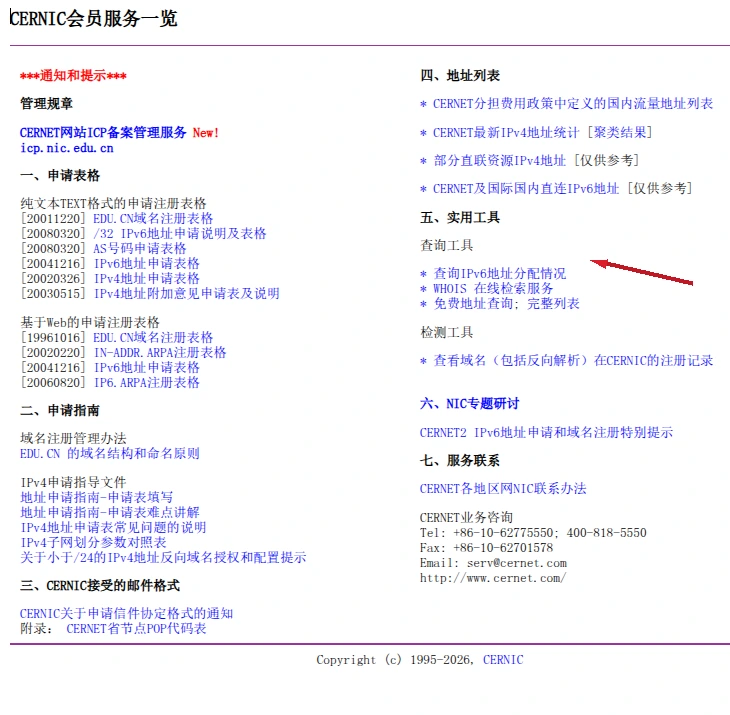Open IPv4子网划分参数对照表 link
Image resolution: width=730 pixels, height=715 pixels.
[93, 543]
